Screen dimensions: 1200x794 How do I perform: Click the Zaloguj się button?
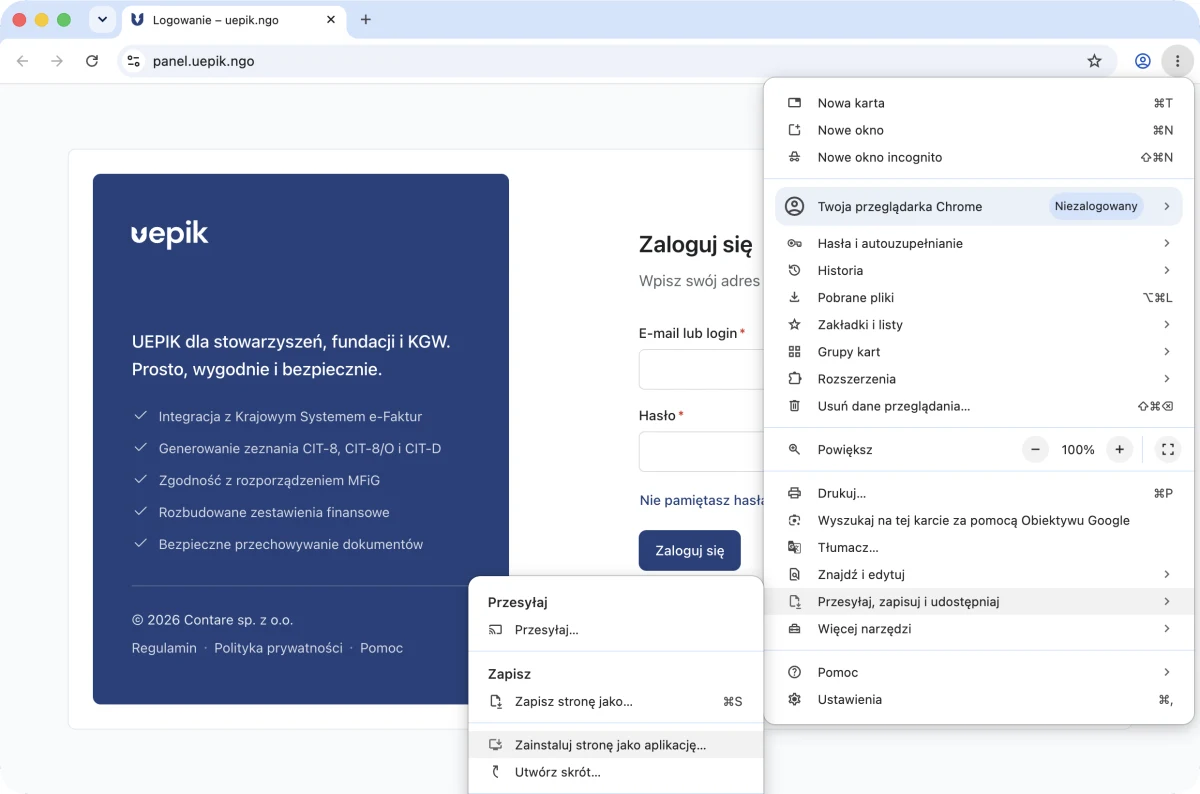690,550
